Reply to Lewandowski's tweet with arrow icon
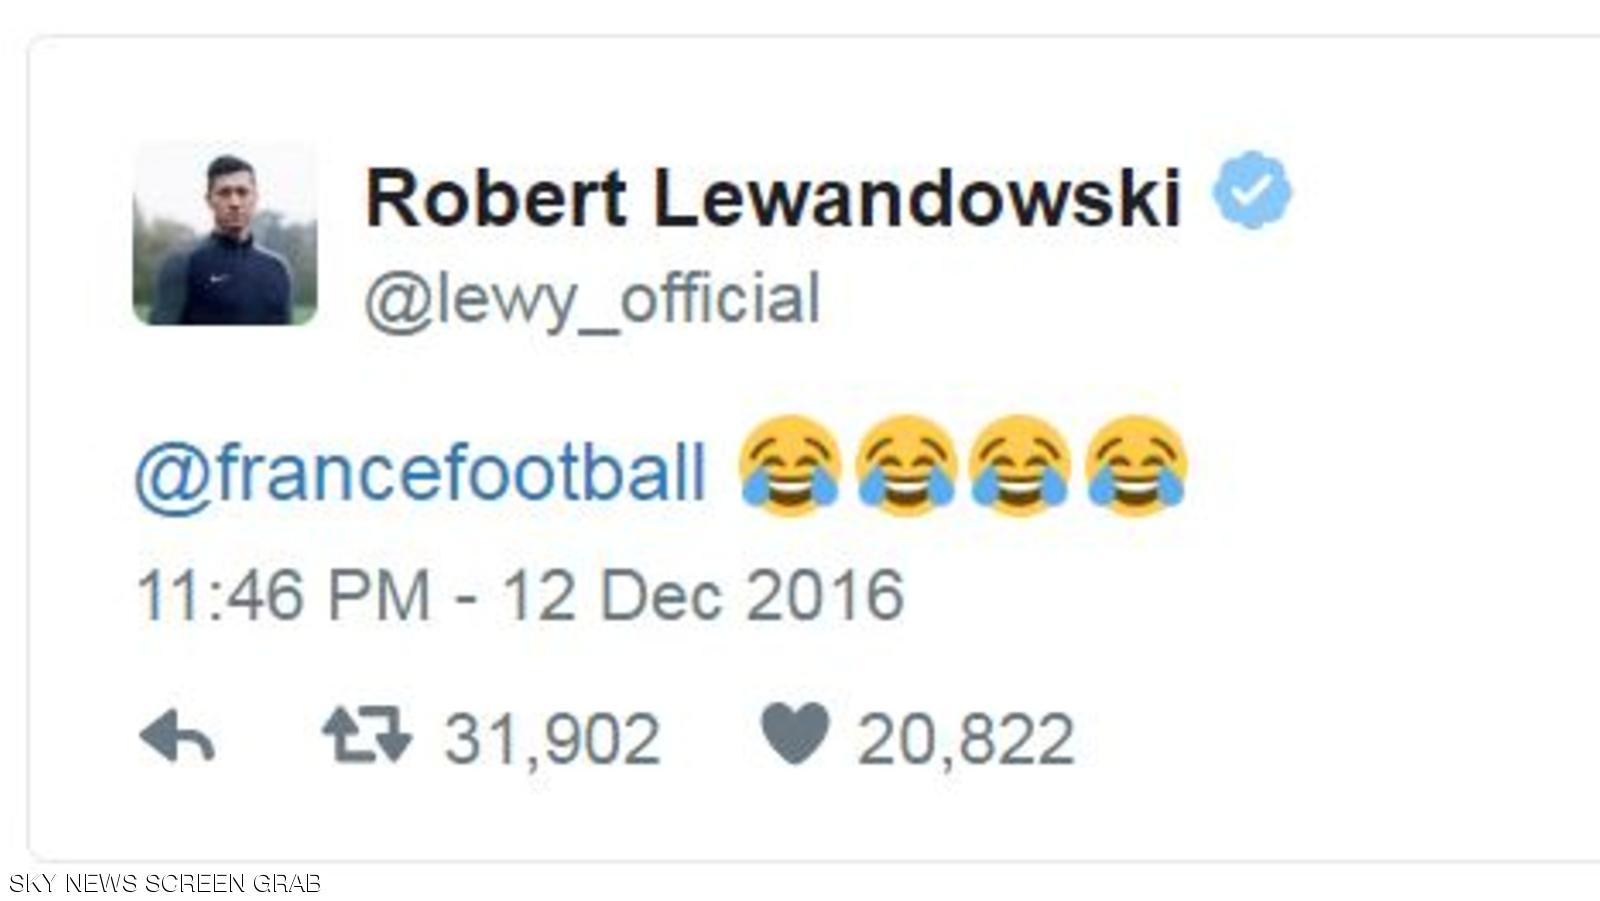1600x901 pixels. point(177,737)
